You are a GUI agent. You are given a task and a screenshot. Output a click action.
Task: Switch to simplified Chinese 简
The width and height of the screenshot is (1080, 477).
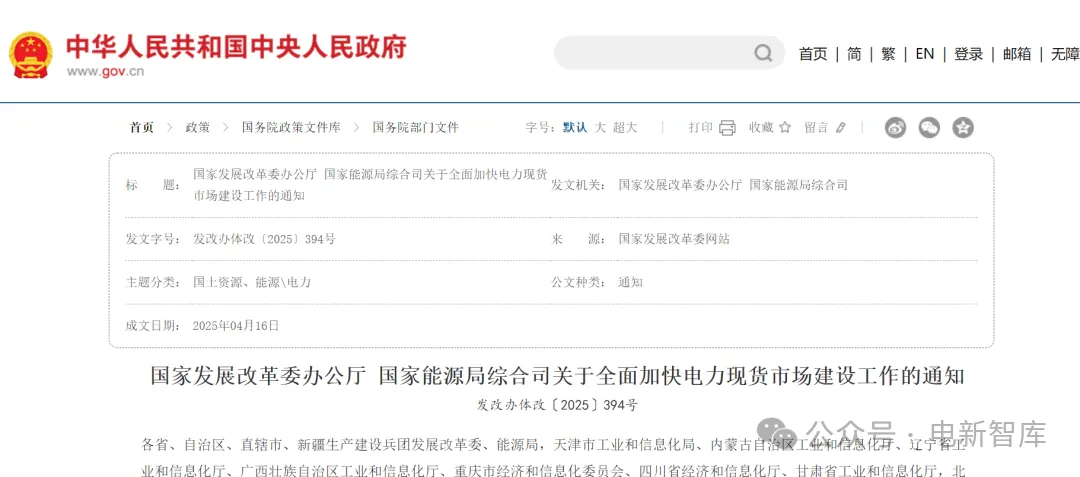(x=854, y=54)
